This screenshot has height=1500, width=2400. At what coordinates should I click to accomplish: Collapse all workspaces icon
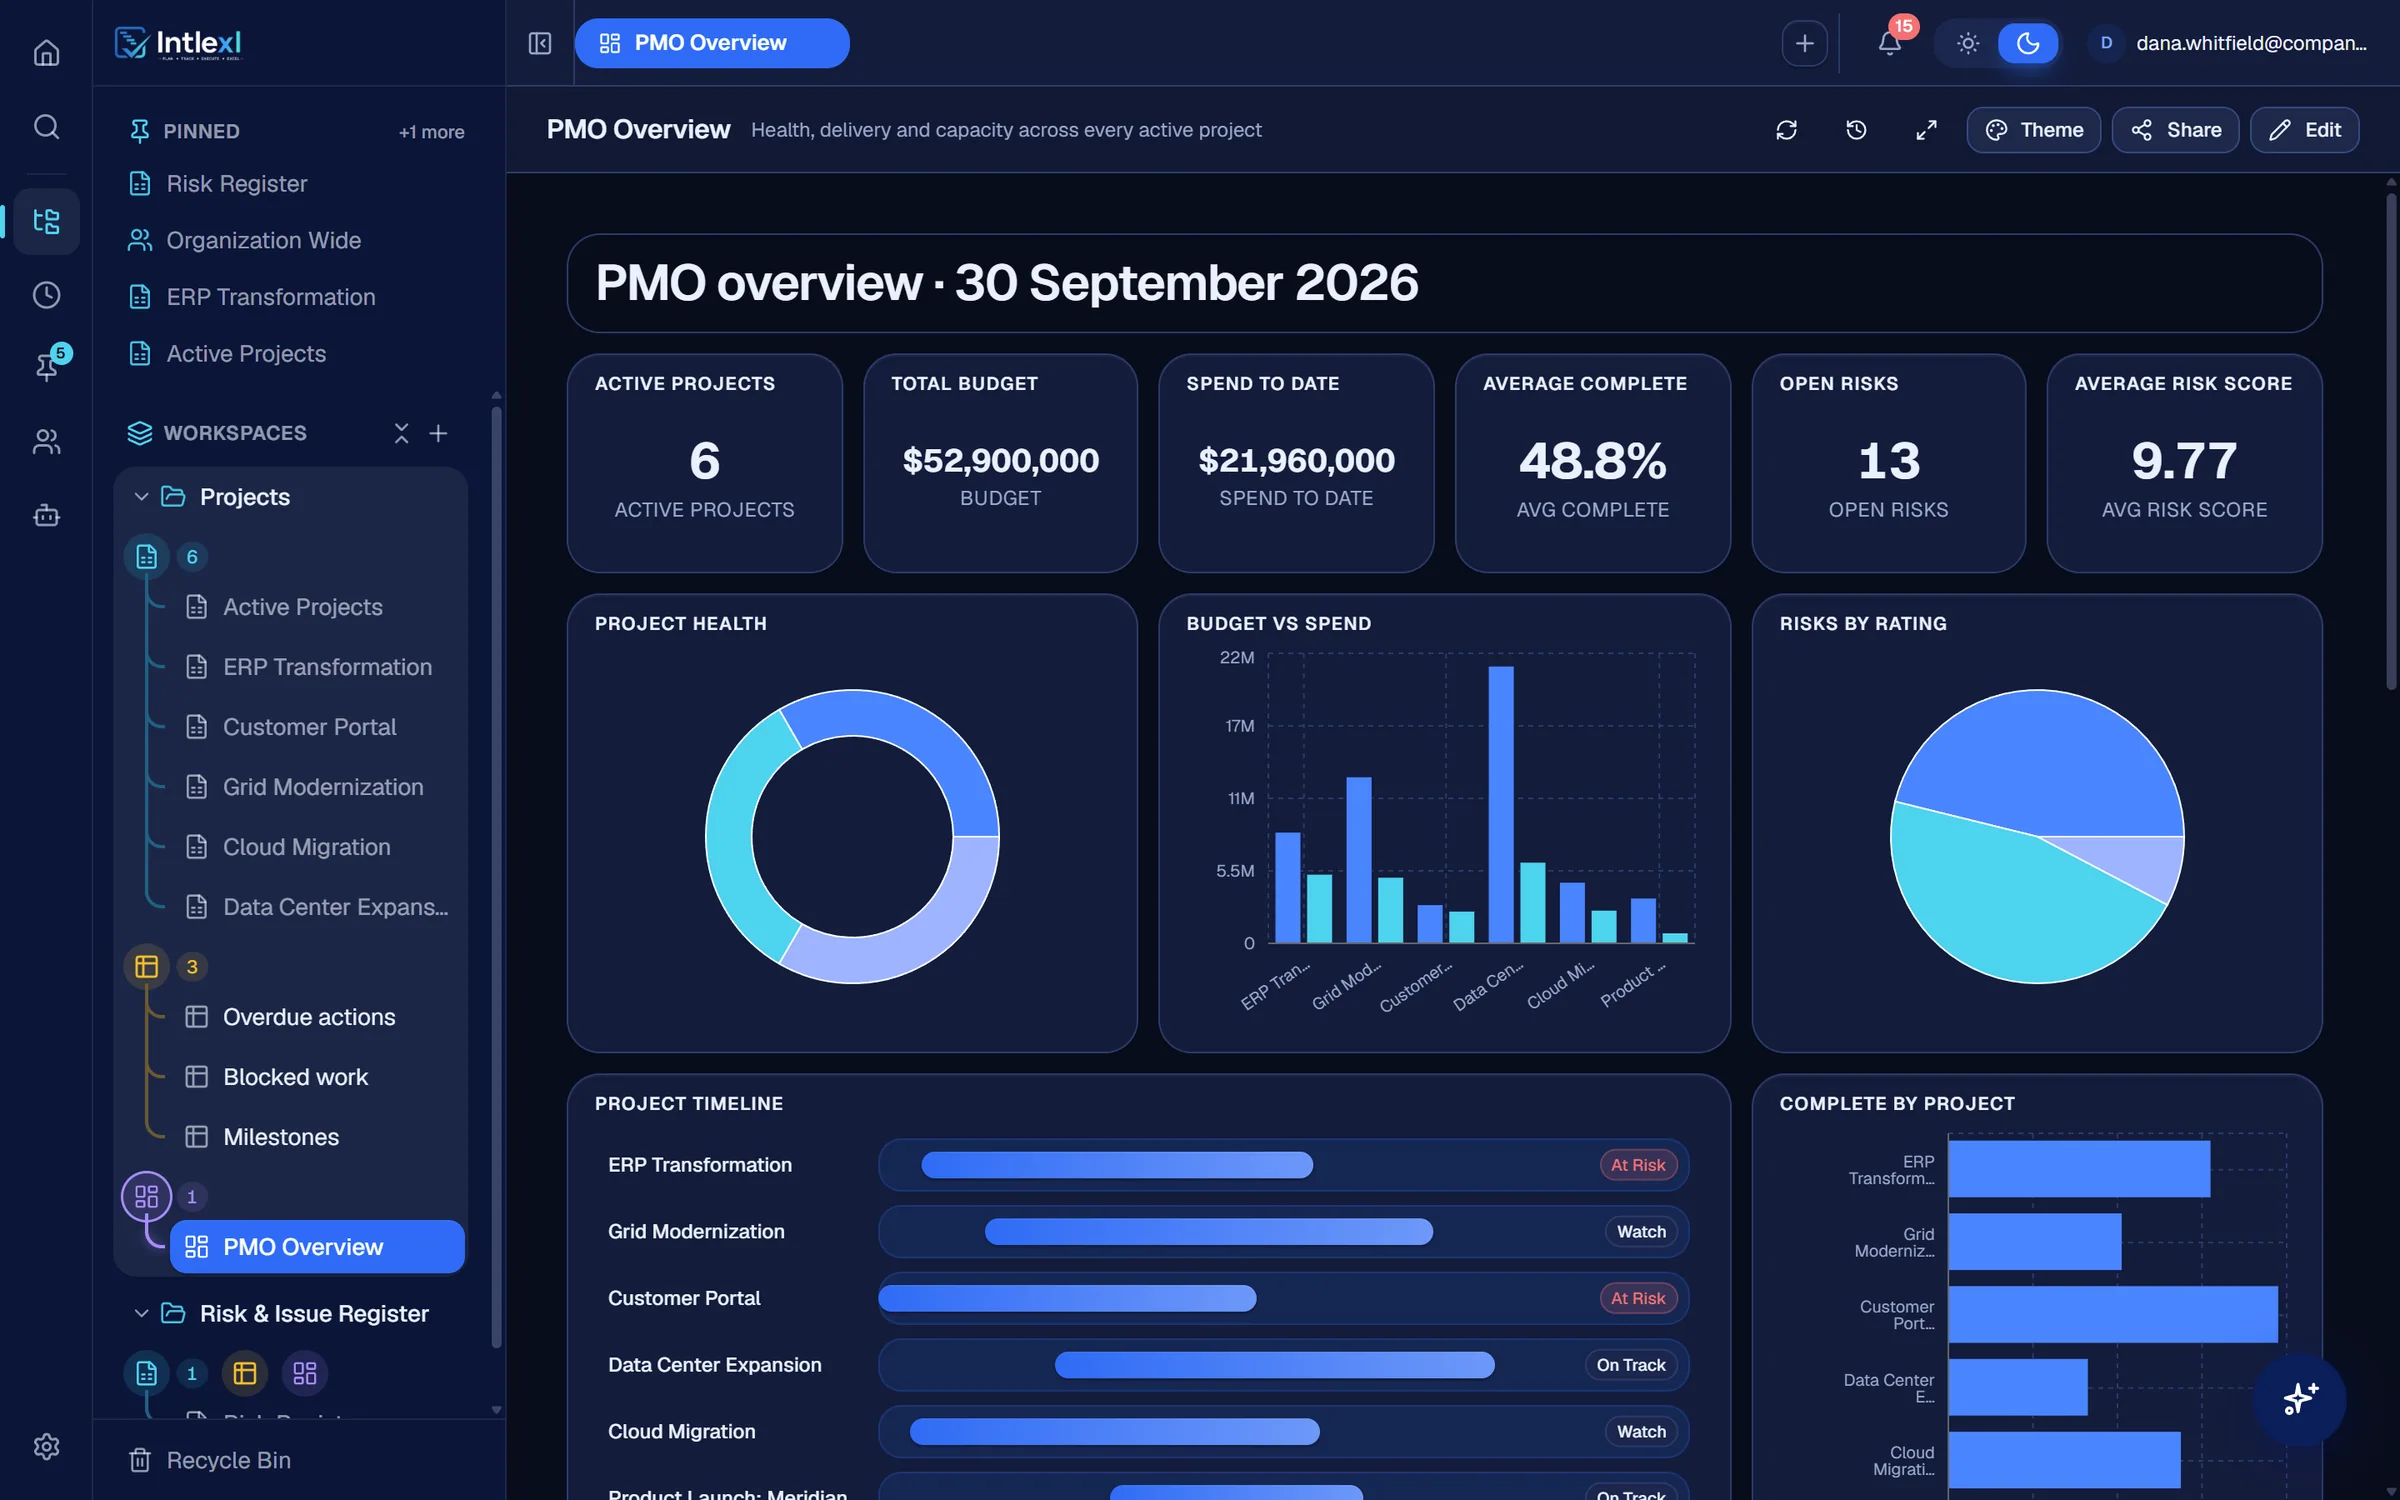[x=401, y=433]
